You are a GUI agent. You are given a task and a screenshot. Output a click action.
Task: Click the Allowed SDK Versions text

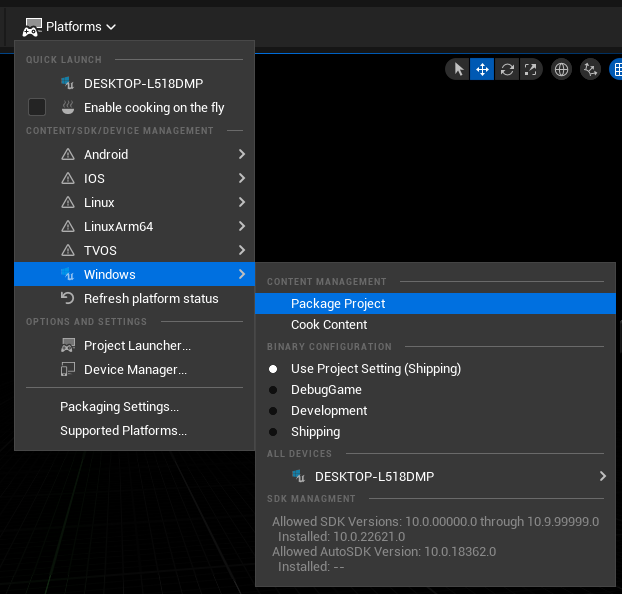point(435,521)
